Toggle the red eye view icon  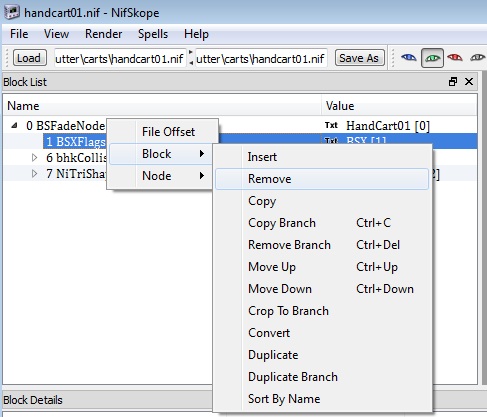455,58
